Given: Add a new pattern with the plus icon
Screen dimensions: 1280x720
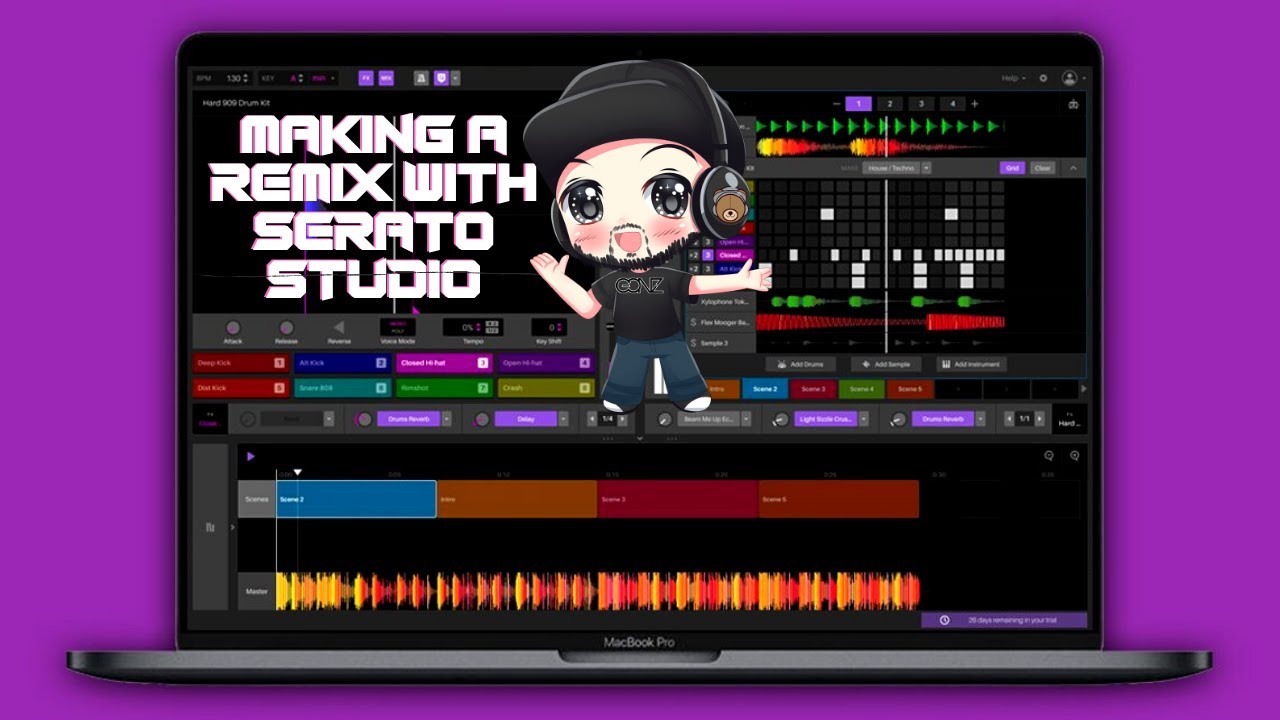Looking at the screenshot, I should click(x=975, y=103).
